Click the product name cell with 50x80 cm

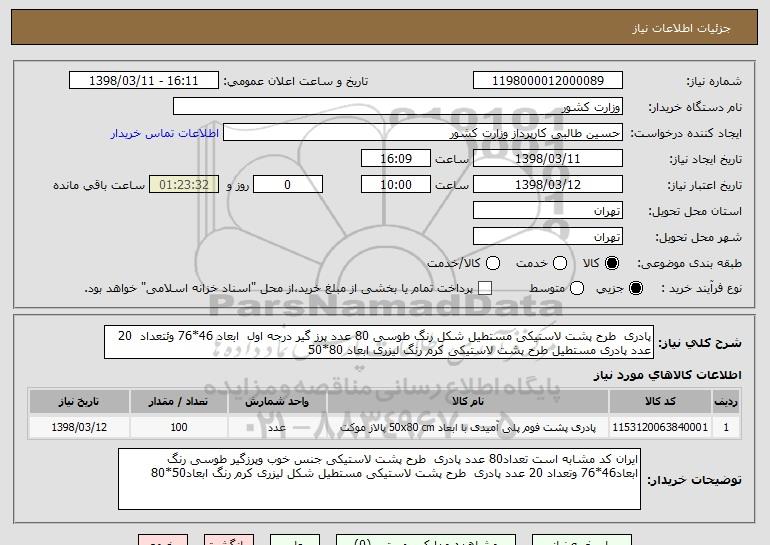468,427
